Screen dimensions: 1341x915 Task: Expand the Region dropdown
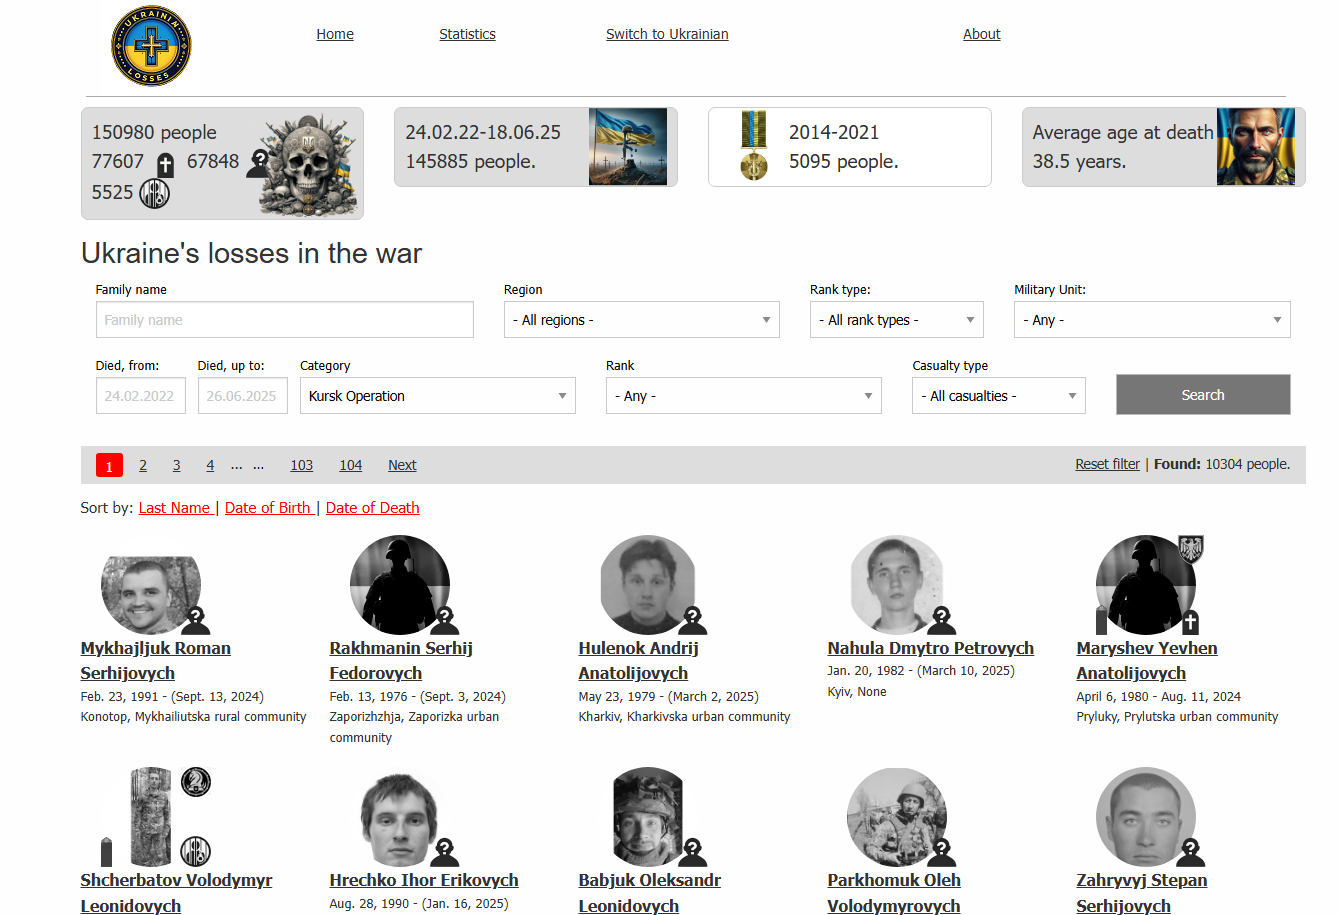(x=642, y=320)
